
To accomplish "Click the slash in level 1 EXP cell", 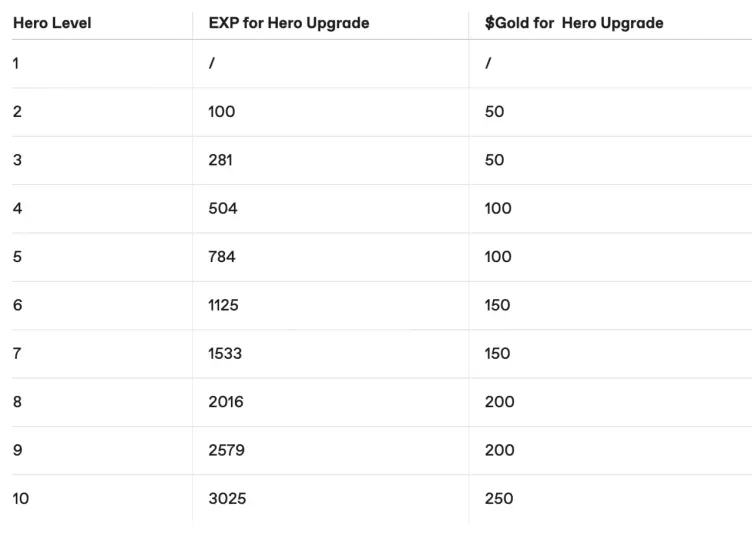I will tap(211, 64).
